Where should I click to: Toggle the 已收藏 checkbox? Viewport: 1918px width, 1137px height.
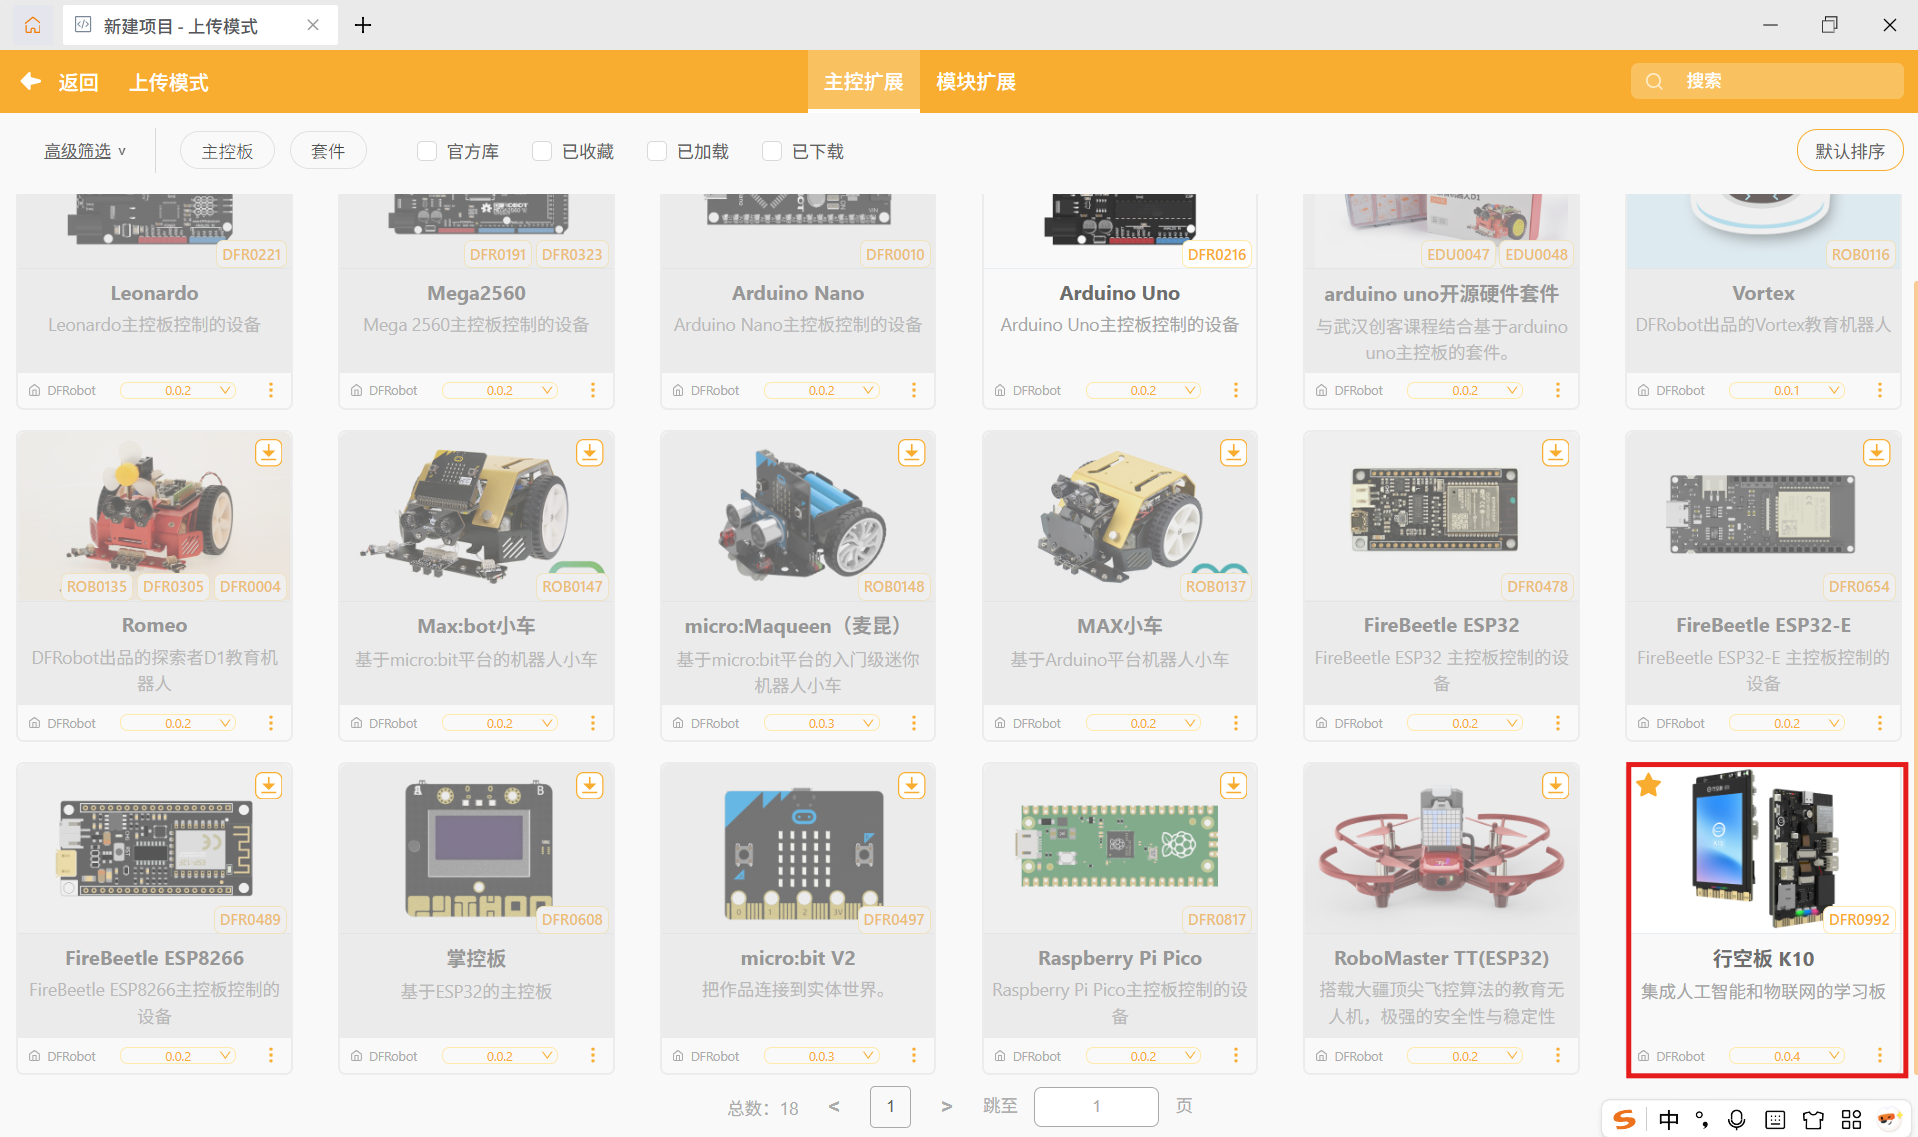(x=542, y=151)
